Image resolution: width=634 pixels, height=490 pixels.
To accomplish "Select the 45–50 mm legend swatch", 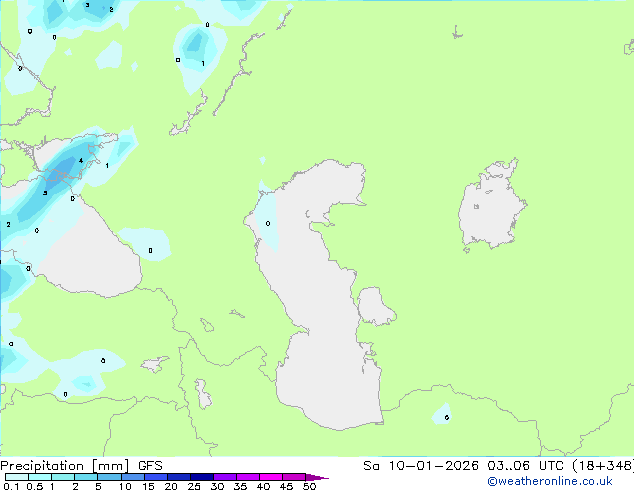I will pyautogui.click(x=294, y=477).
